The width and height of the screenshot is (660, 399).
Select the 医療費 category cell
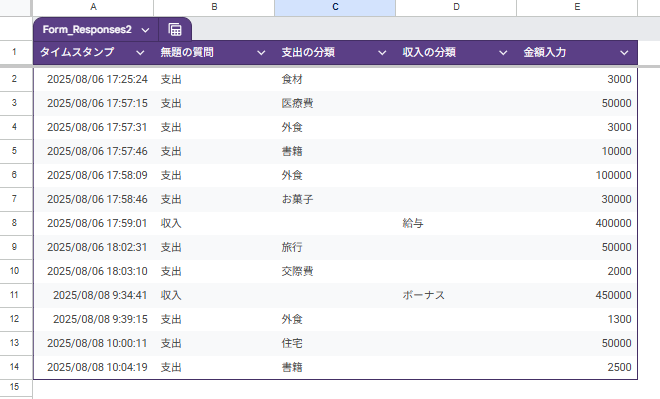335,103
